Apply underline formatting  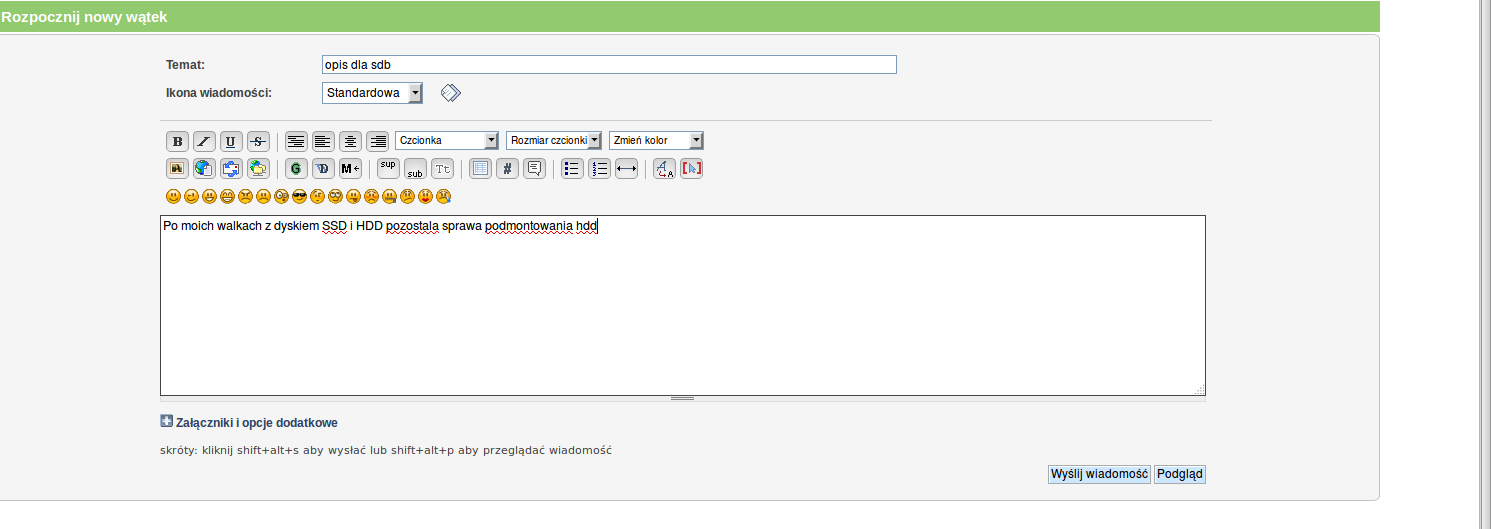(x=231, y=141)
